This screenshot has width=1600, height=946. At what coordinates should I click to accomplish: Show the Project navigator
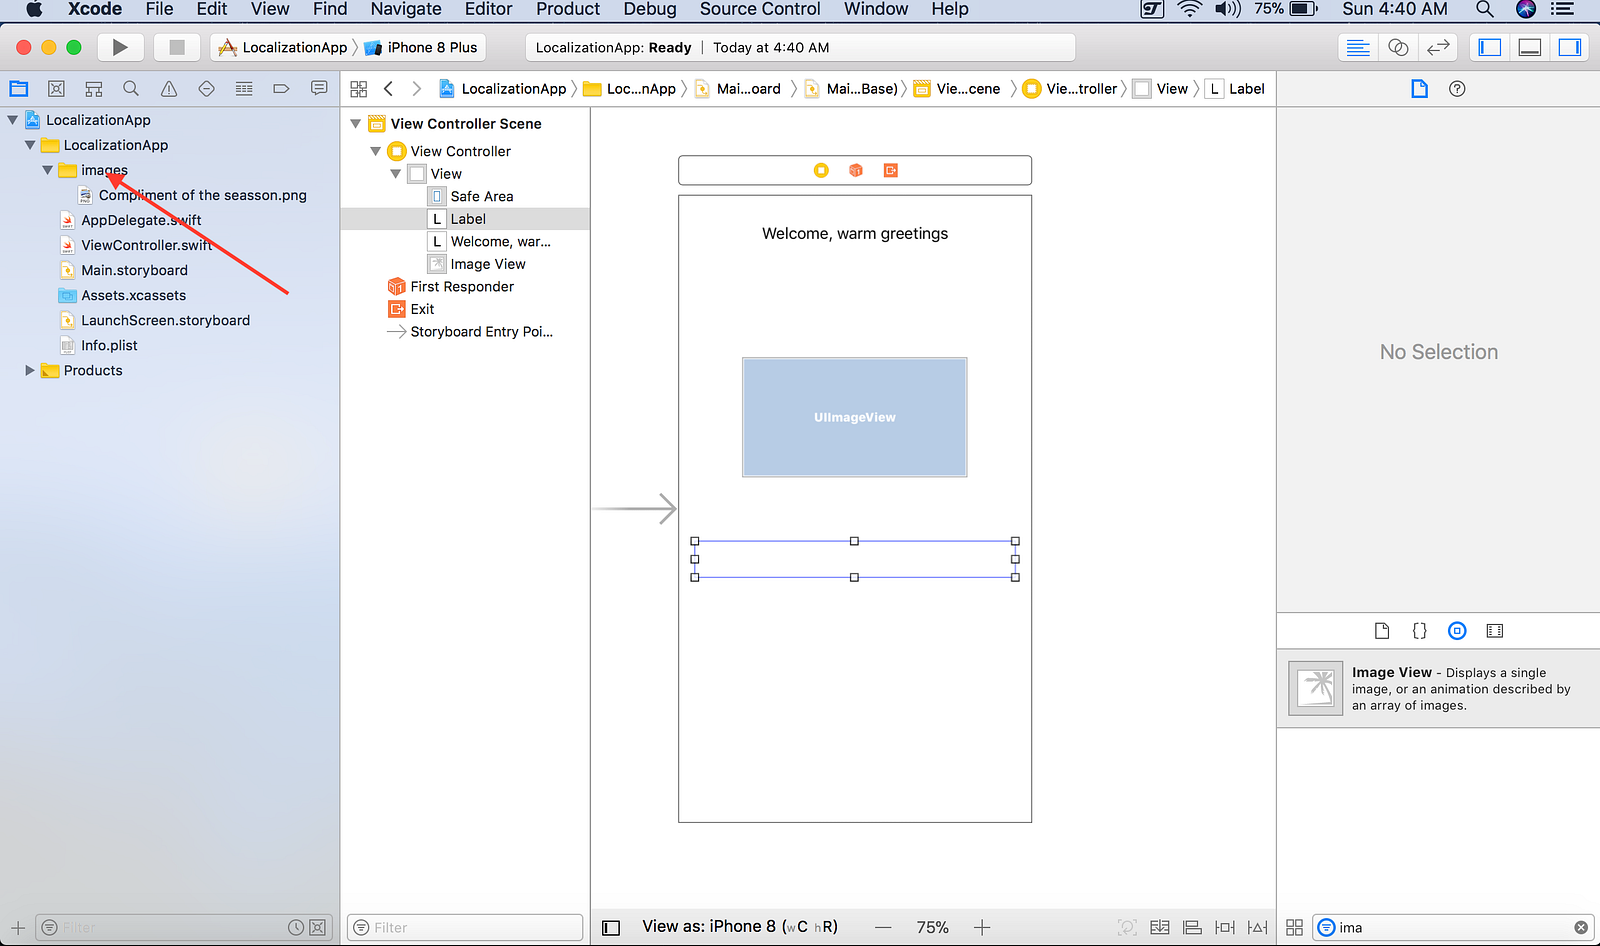[19, 89]
